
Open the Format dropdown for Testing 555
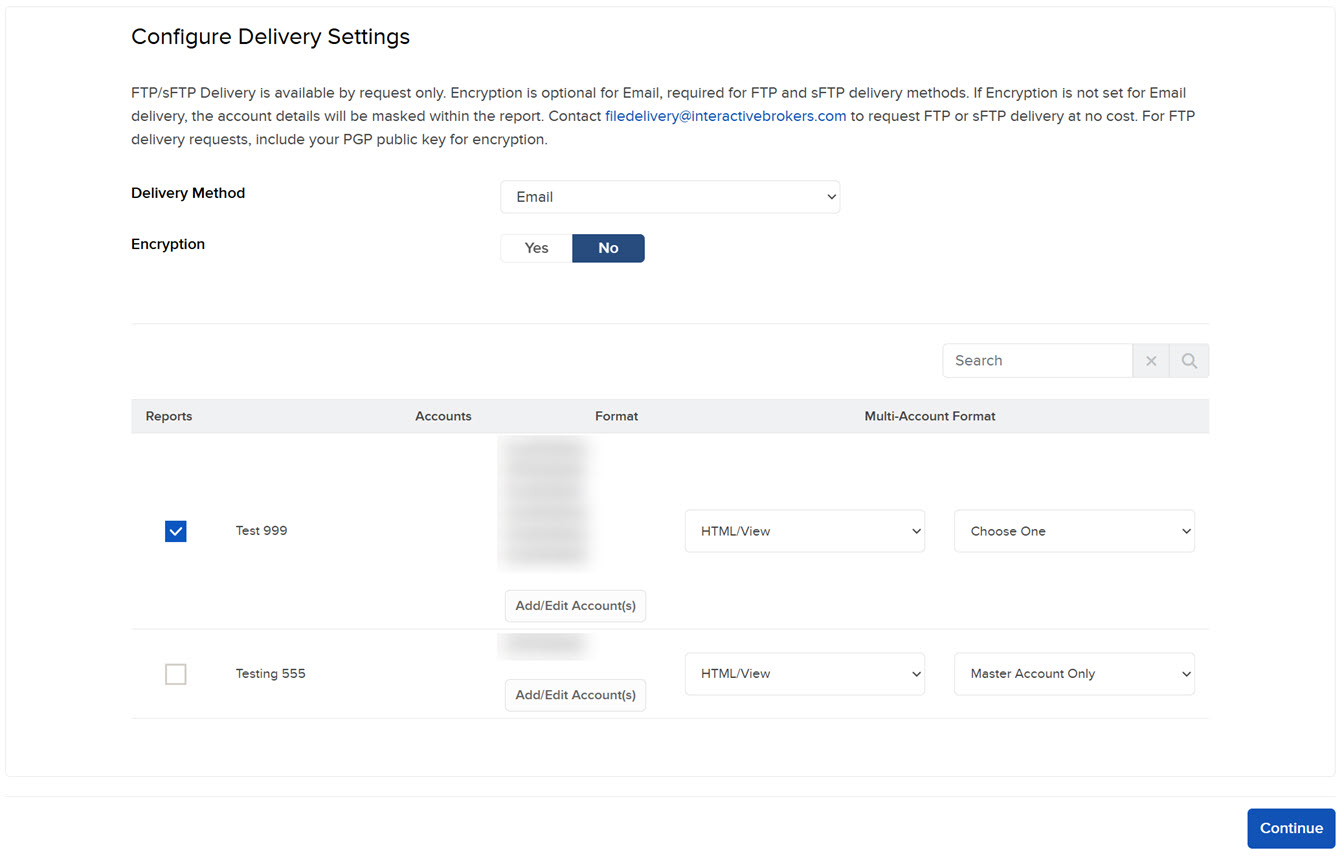point(804,673)
